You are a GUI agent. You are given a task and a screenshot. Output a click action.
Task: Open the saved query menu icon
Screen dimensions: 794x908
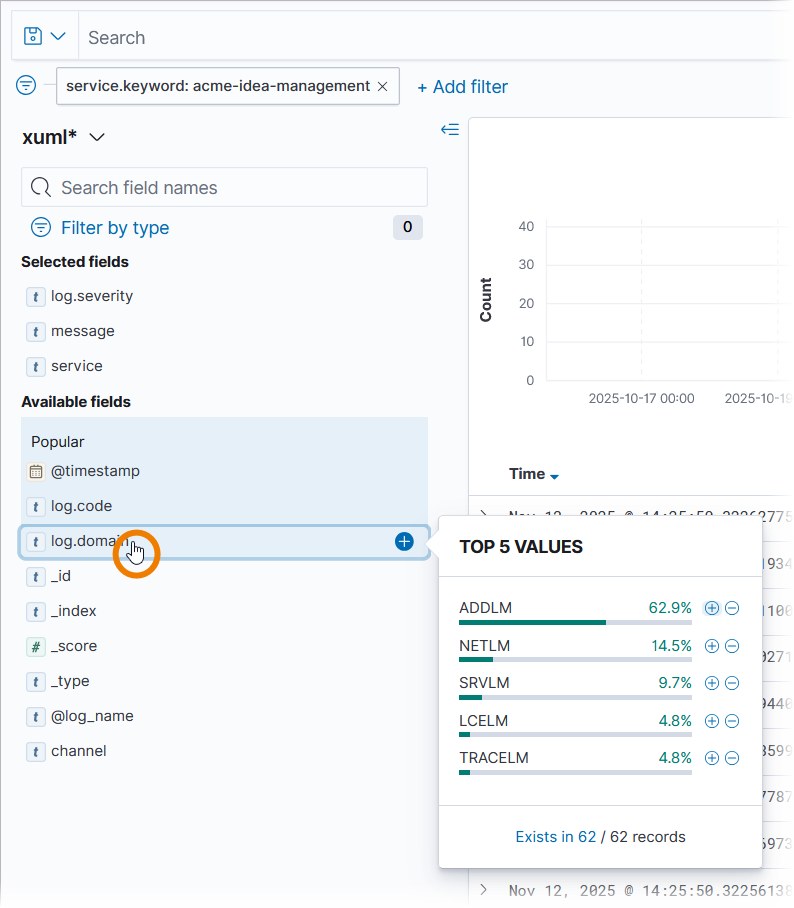coord(44,37)
